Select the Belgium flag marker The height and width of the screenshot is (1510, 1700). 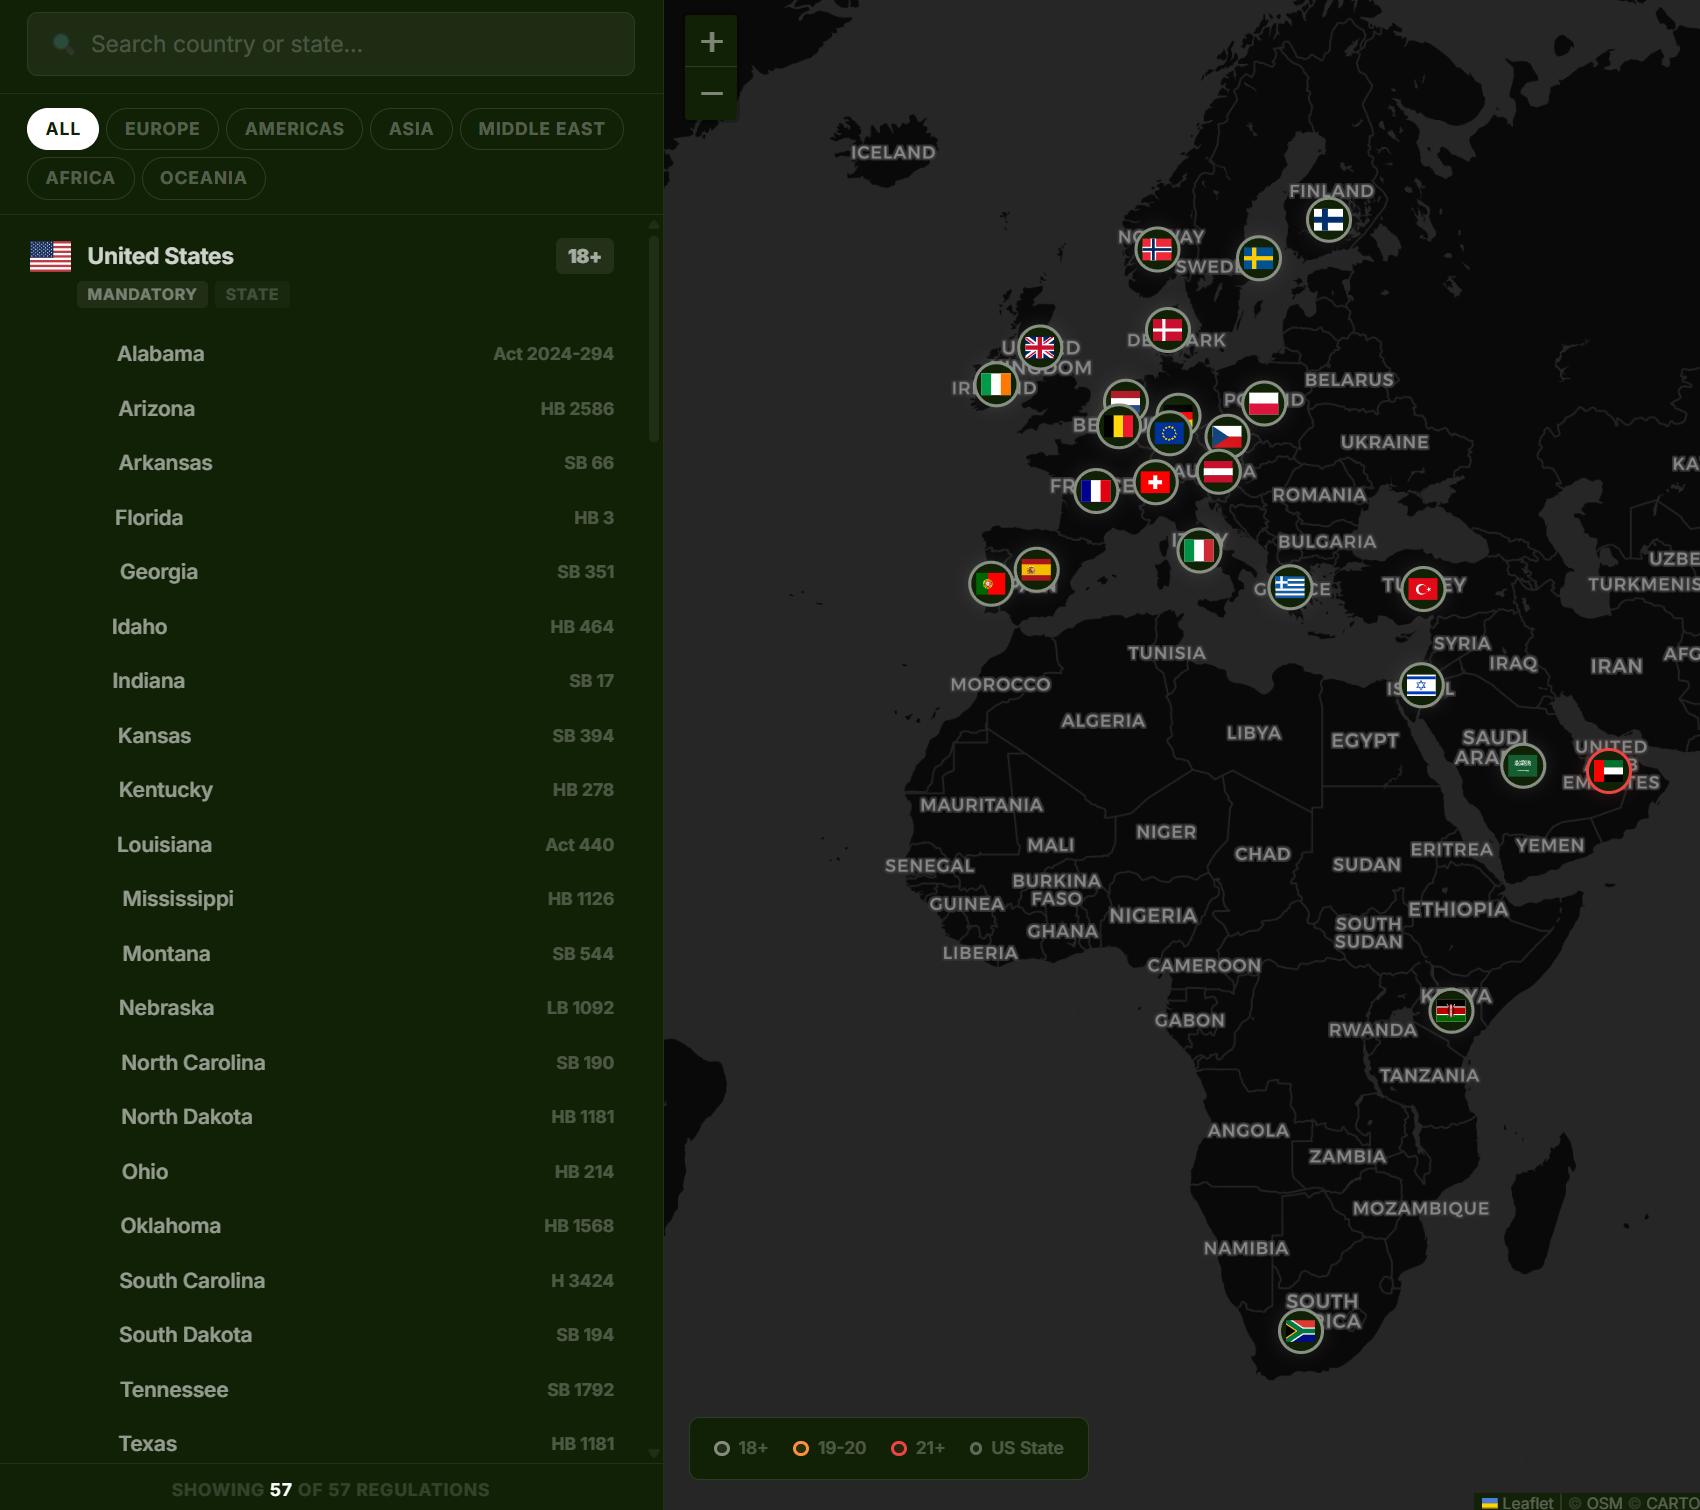pyautogui.click(x=1120, y=427)
